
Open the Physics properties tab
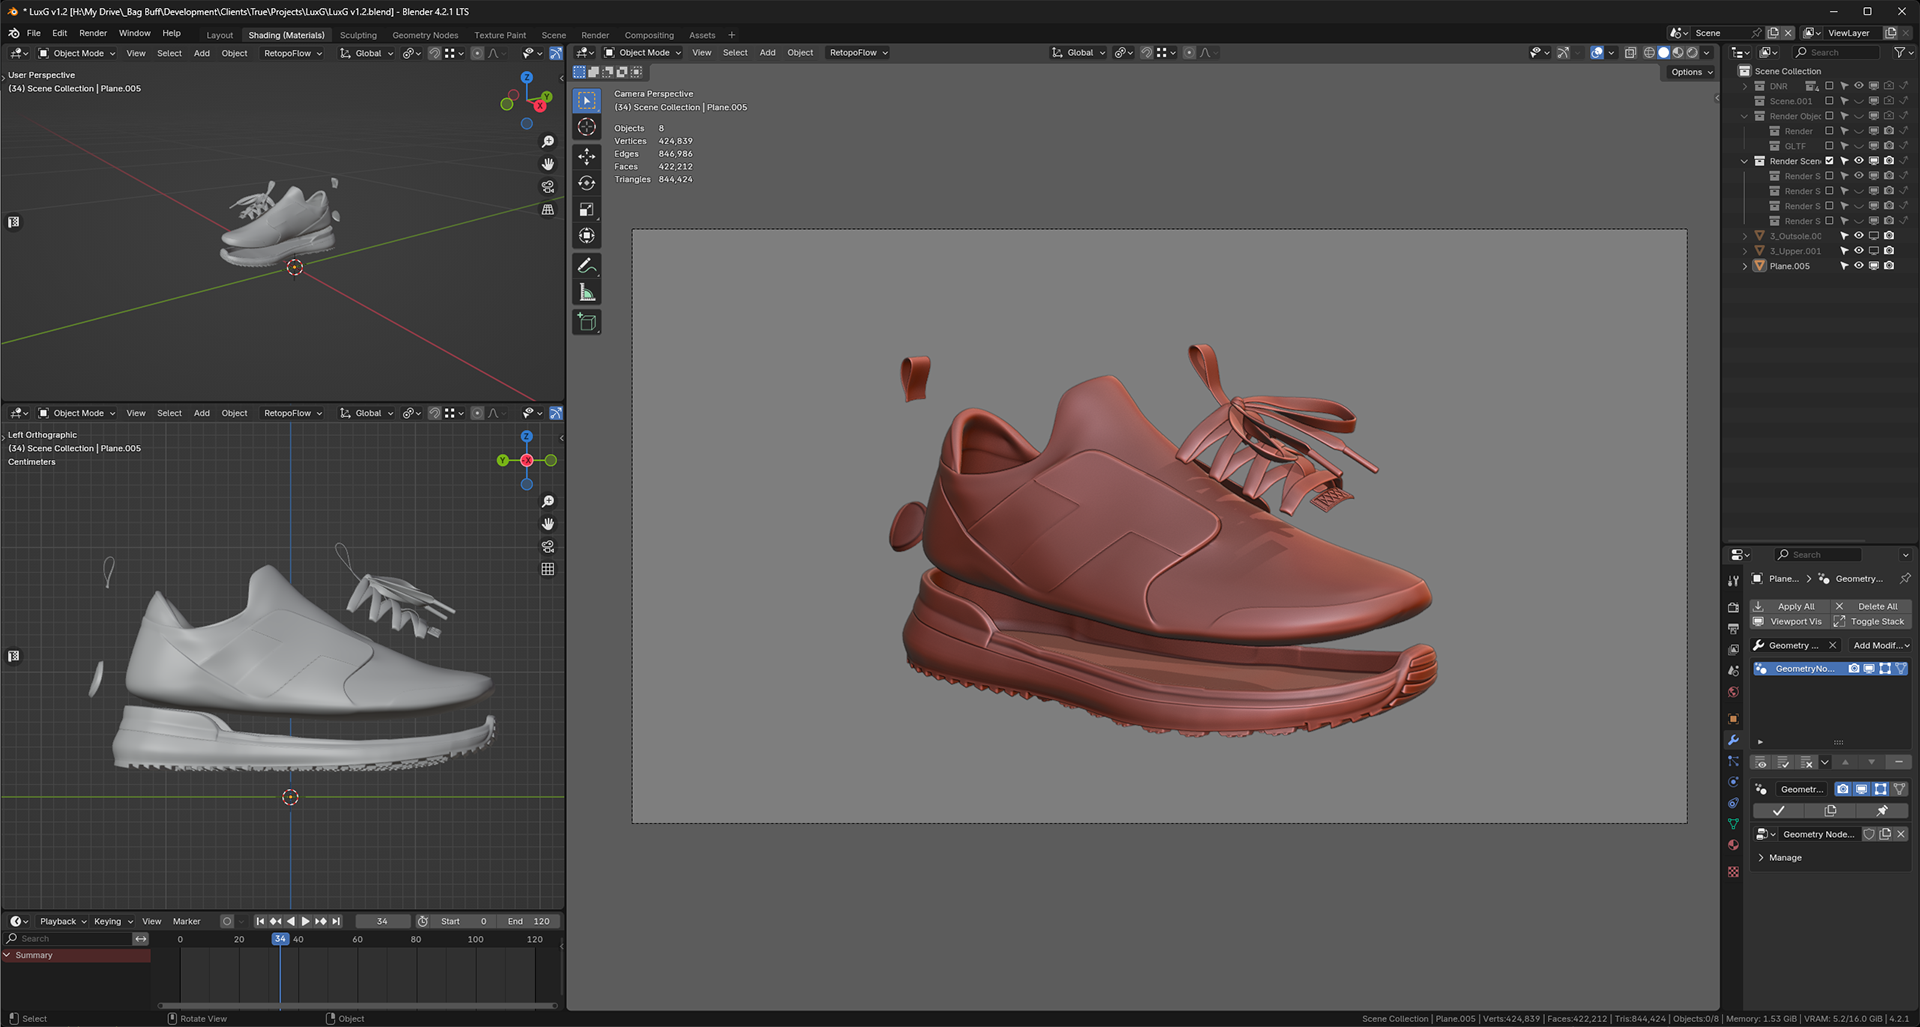1733,782
